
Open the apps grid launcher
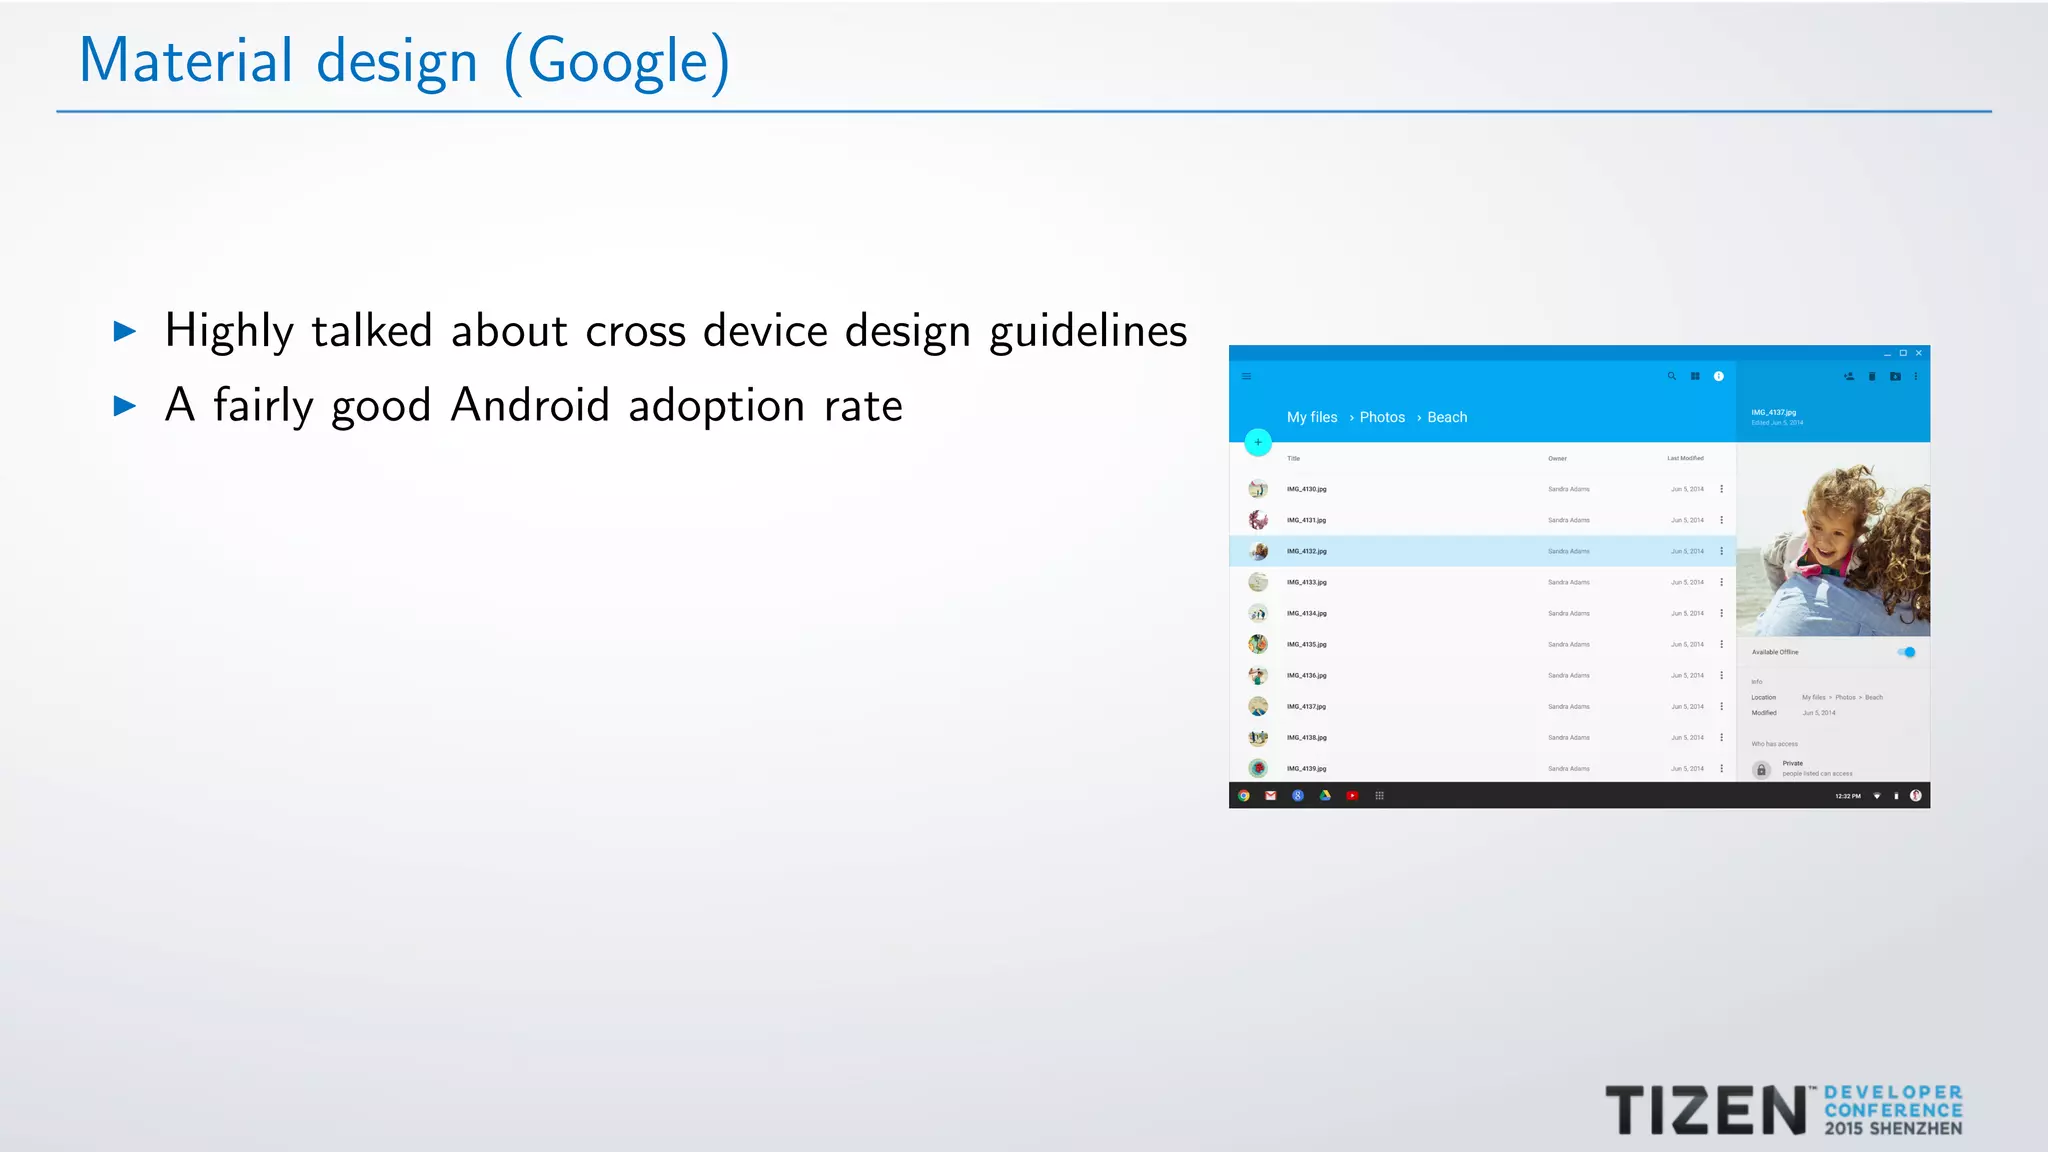[x=1379, y=796]
